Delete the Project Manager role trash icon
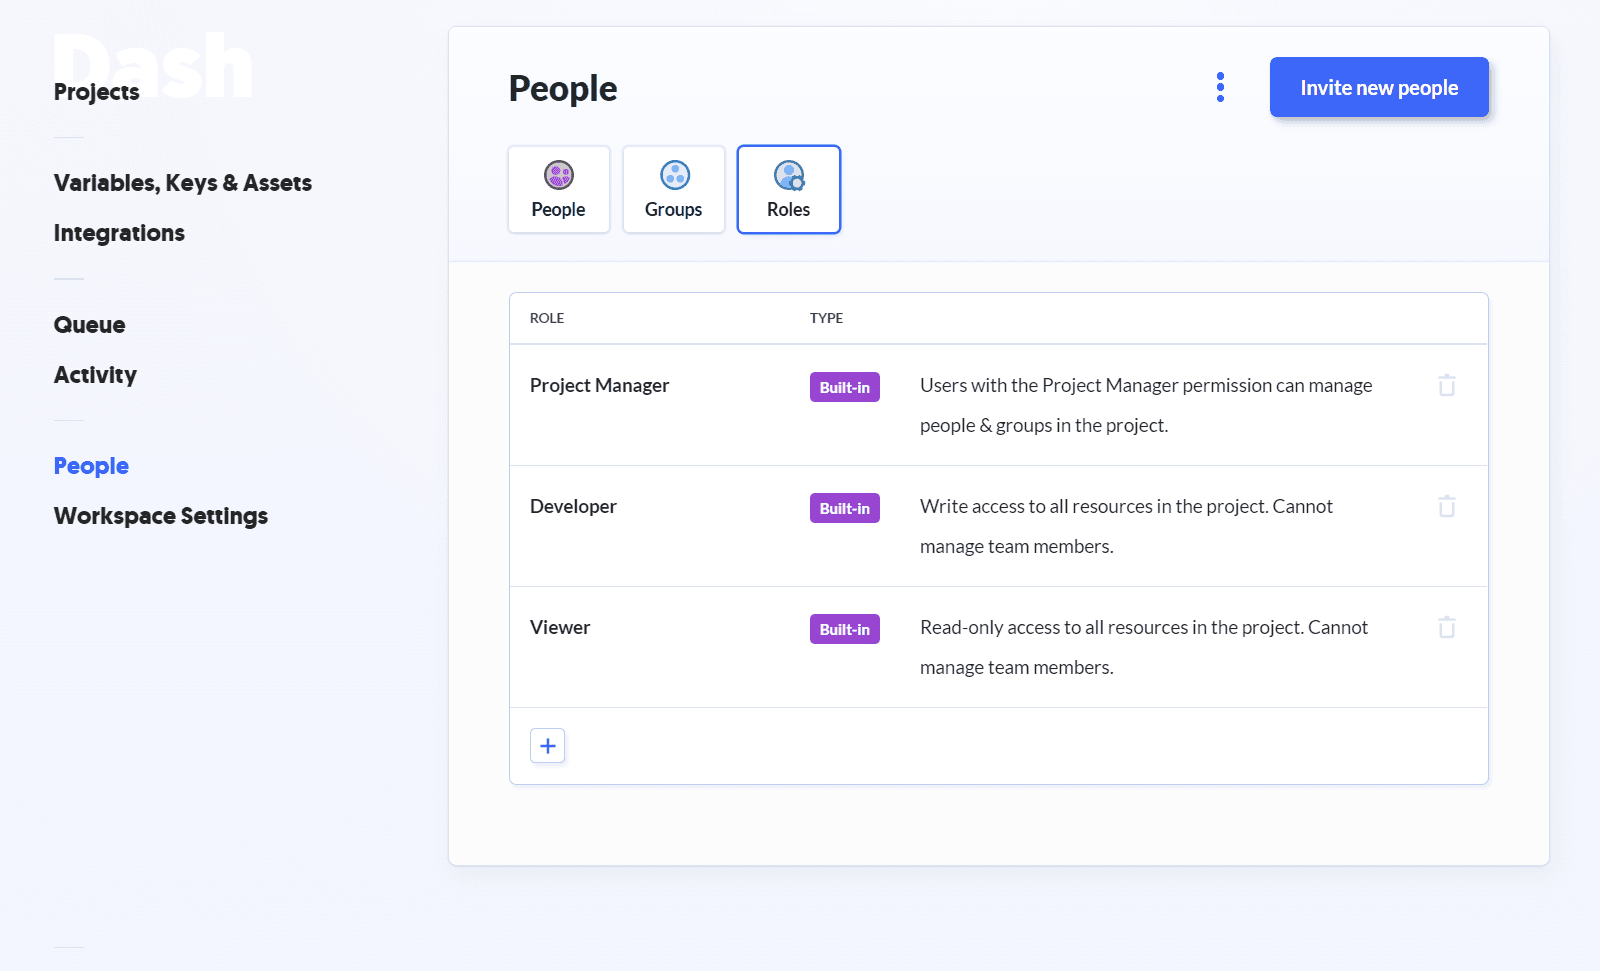This screenshot has height=971, width=1600. tap(1446, 385)
